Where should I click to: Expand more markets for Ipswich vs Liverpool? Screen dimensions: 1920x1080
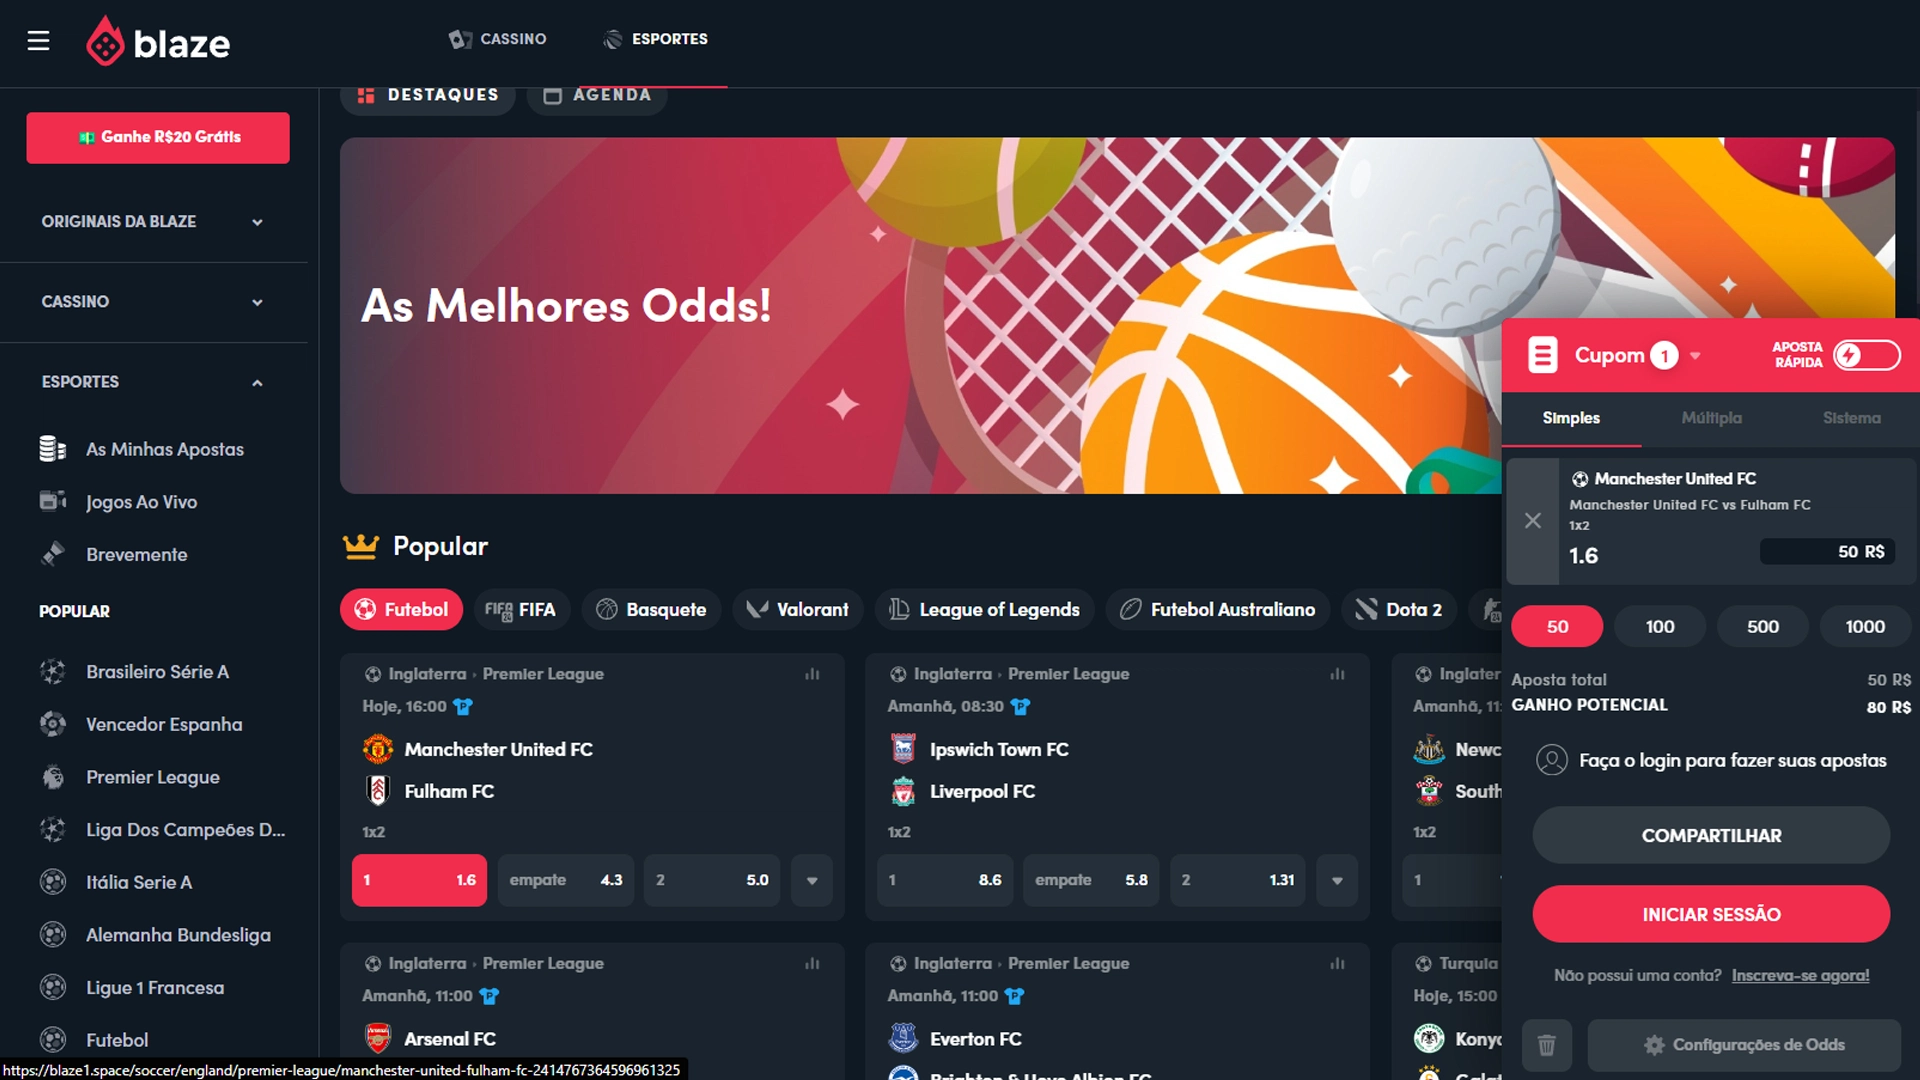[1337, 881]
